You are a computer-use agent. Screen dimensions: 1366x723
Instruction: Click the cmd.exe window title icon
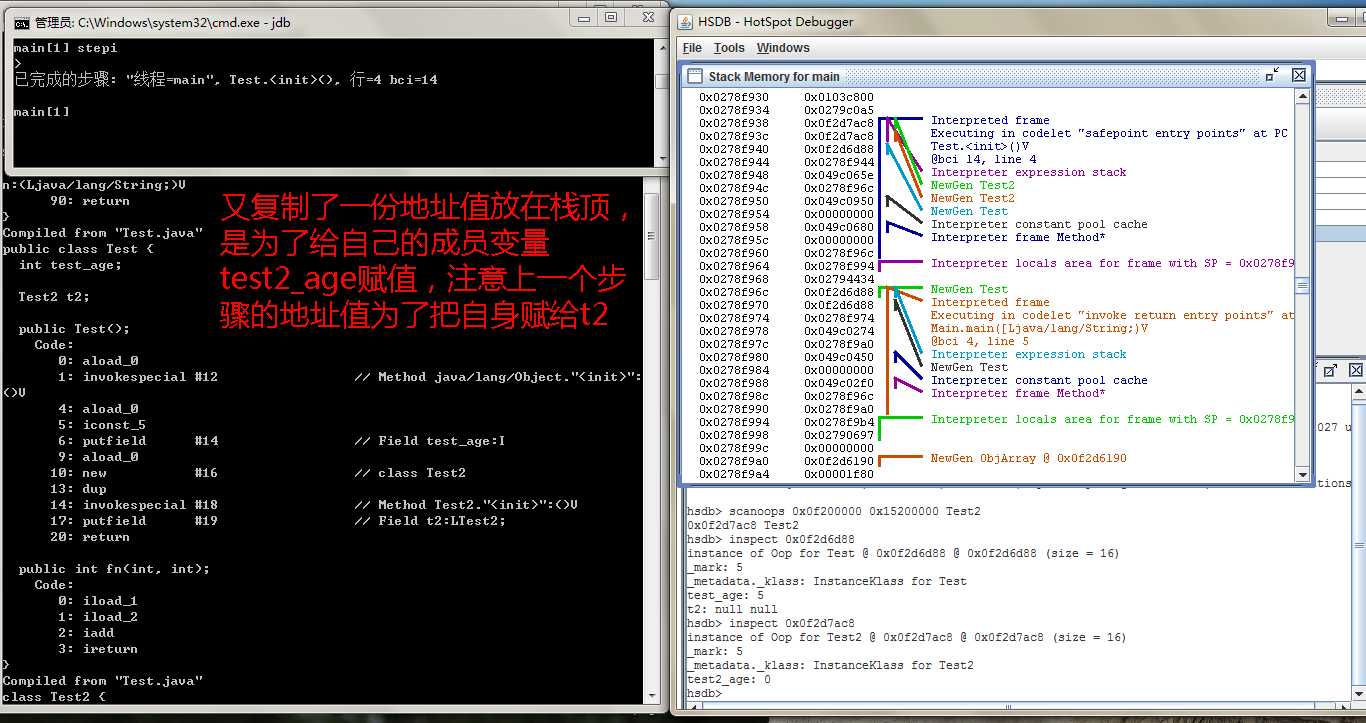click(x=20, y=21)
